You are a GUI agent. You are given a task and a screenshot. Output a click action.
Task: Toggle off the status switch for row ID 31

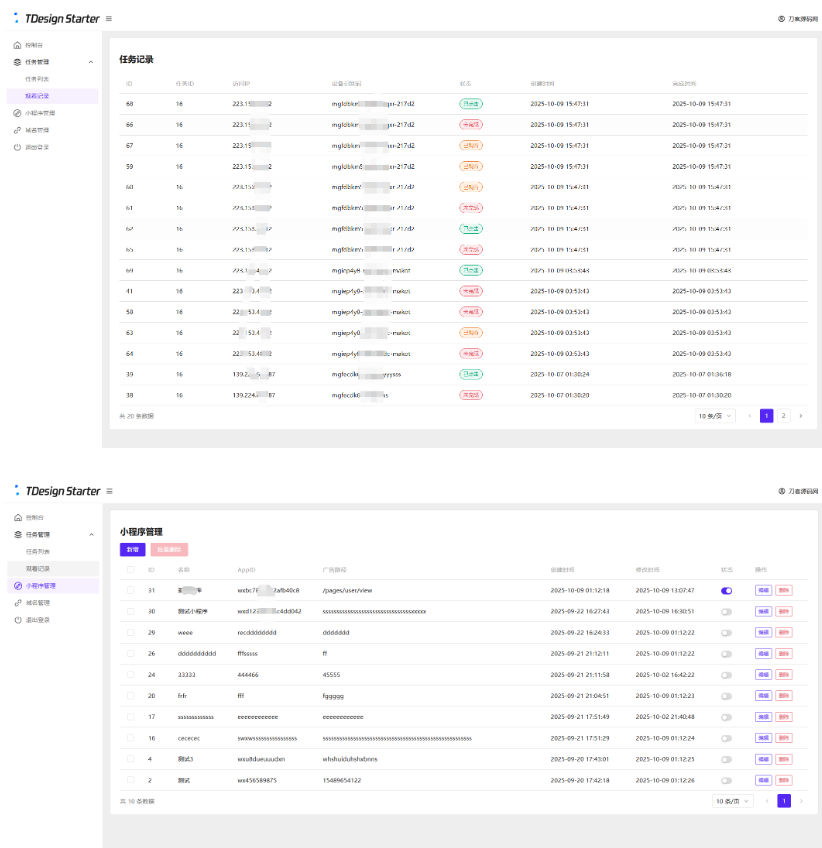[x=726, y=591]
